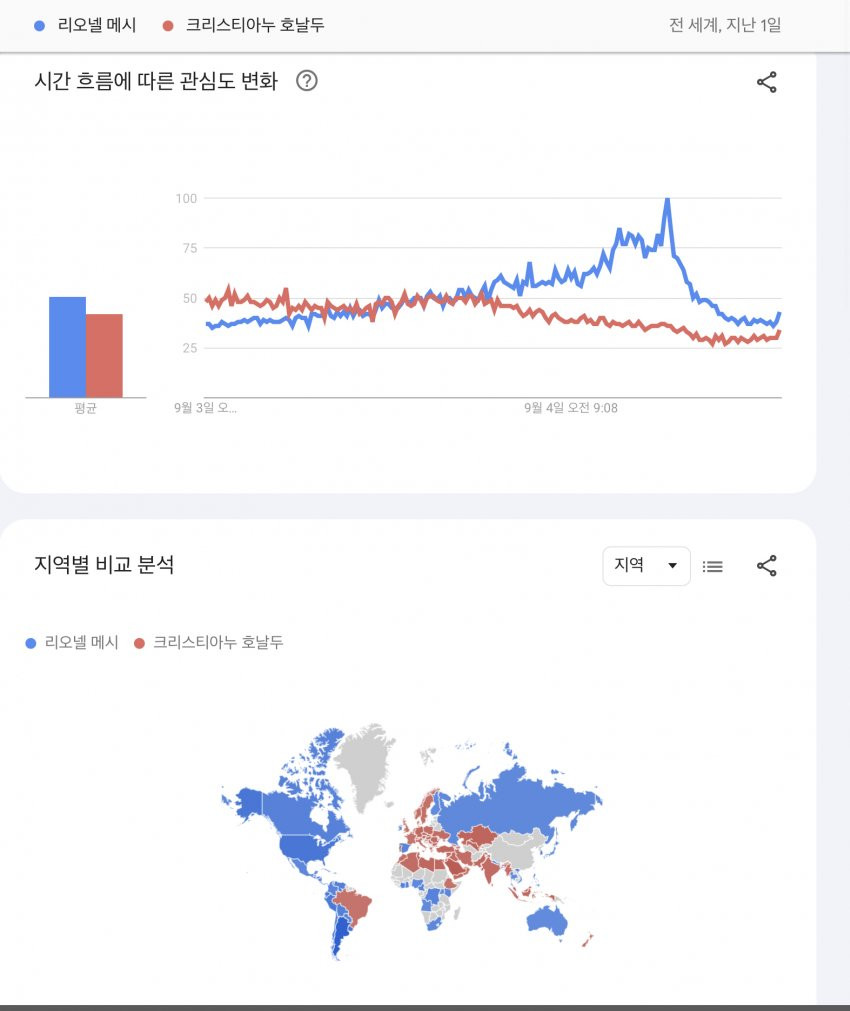Click 크리스티아누 호날두 in map legend

point(218,642)
